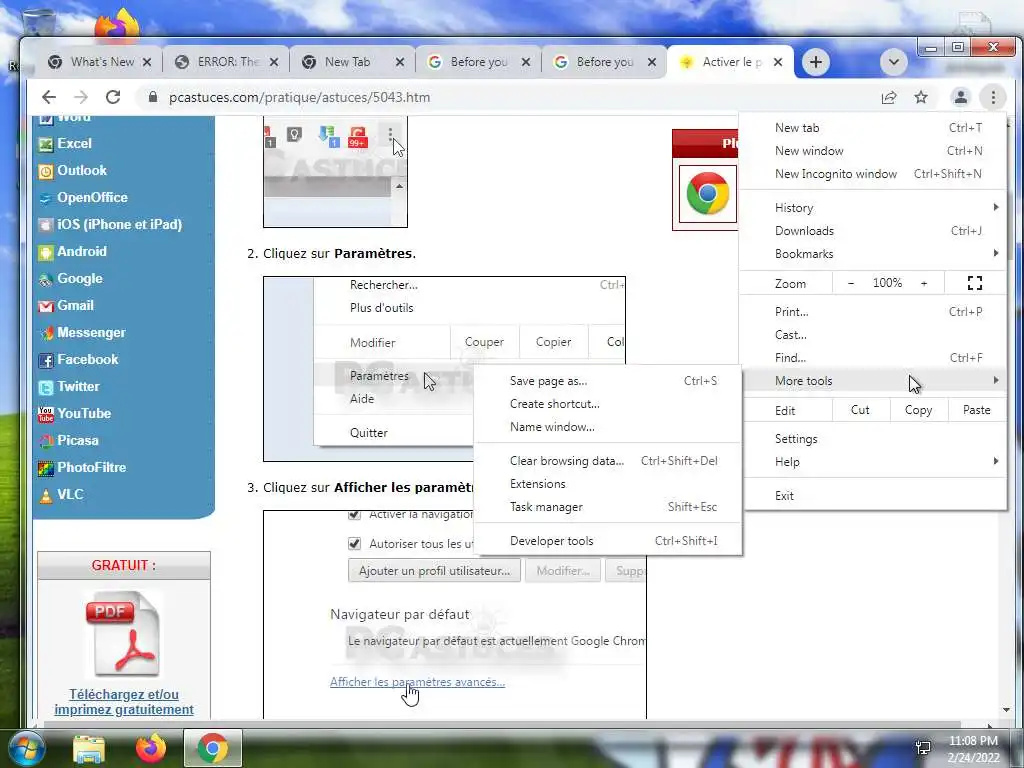Screen dimensions: 1024x768
Task: Open the Outlook sidebar link
Action: click(x=82, y=170)
